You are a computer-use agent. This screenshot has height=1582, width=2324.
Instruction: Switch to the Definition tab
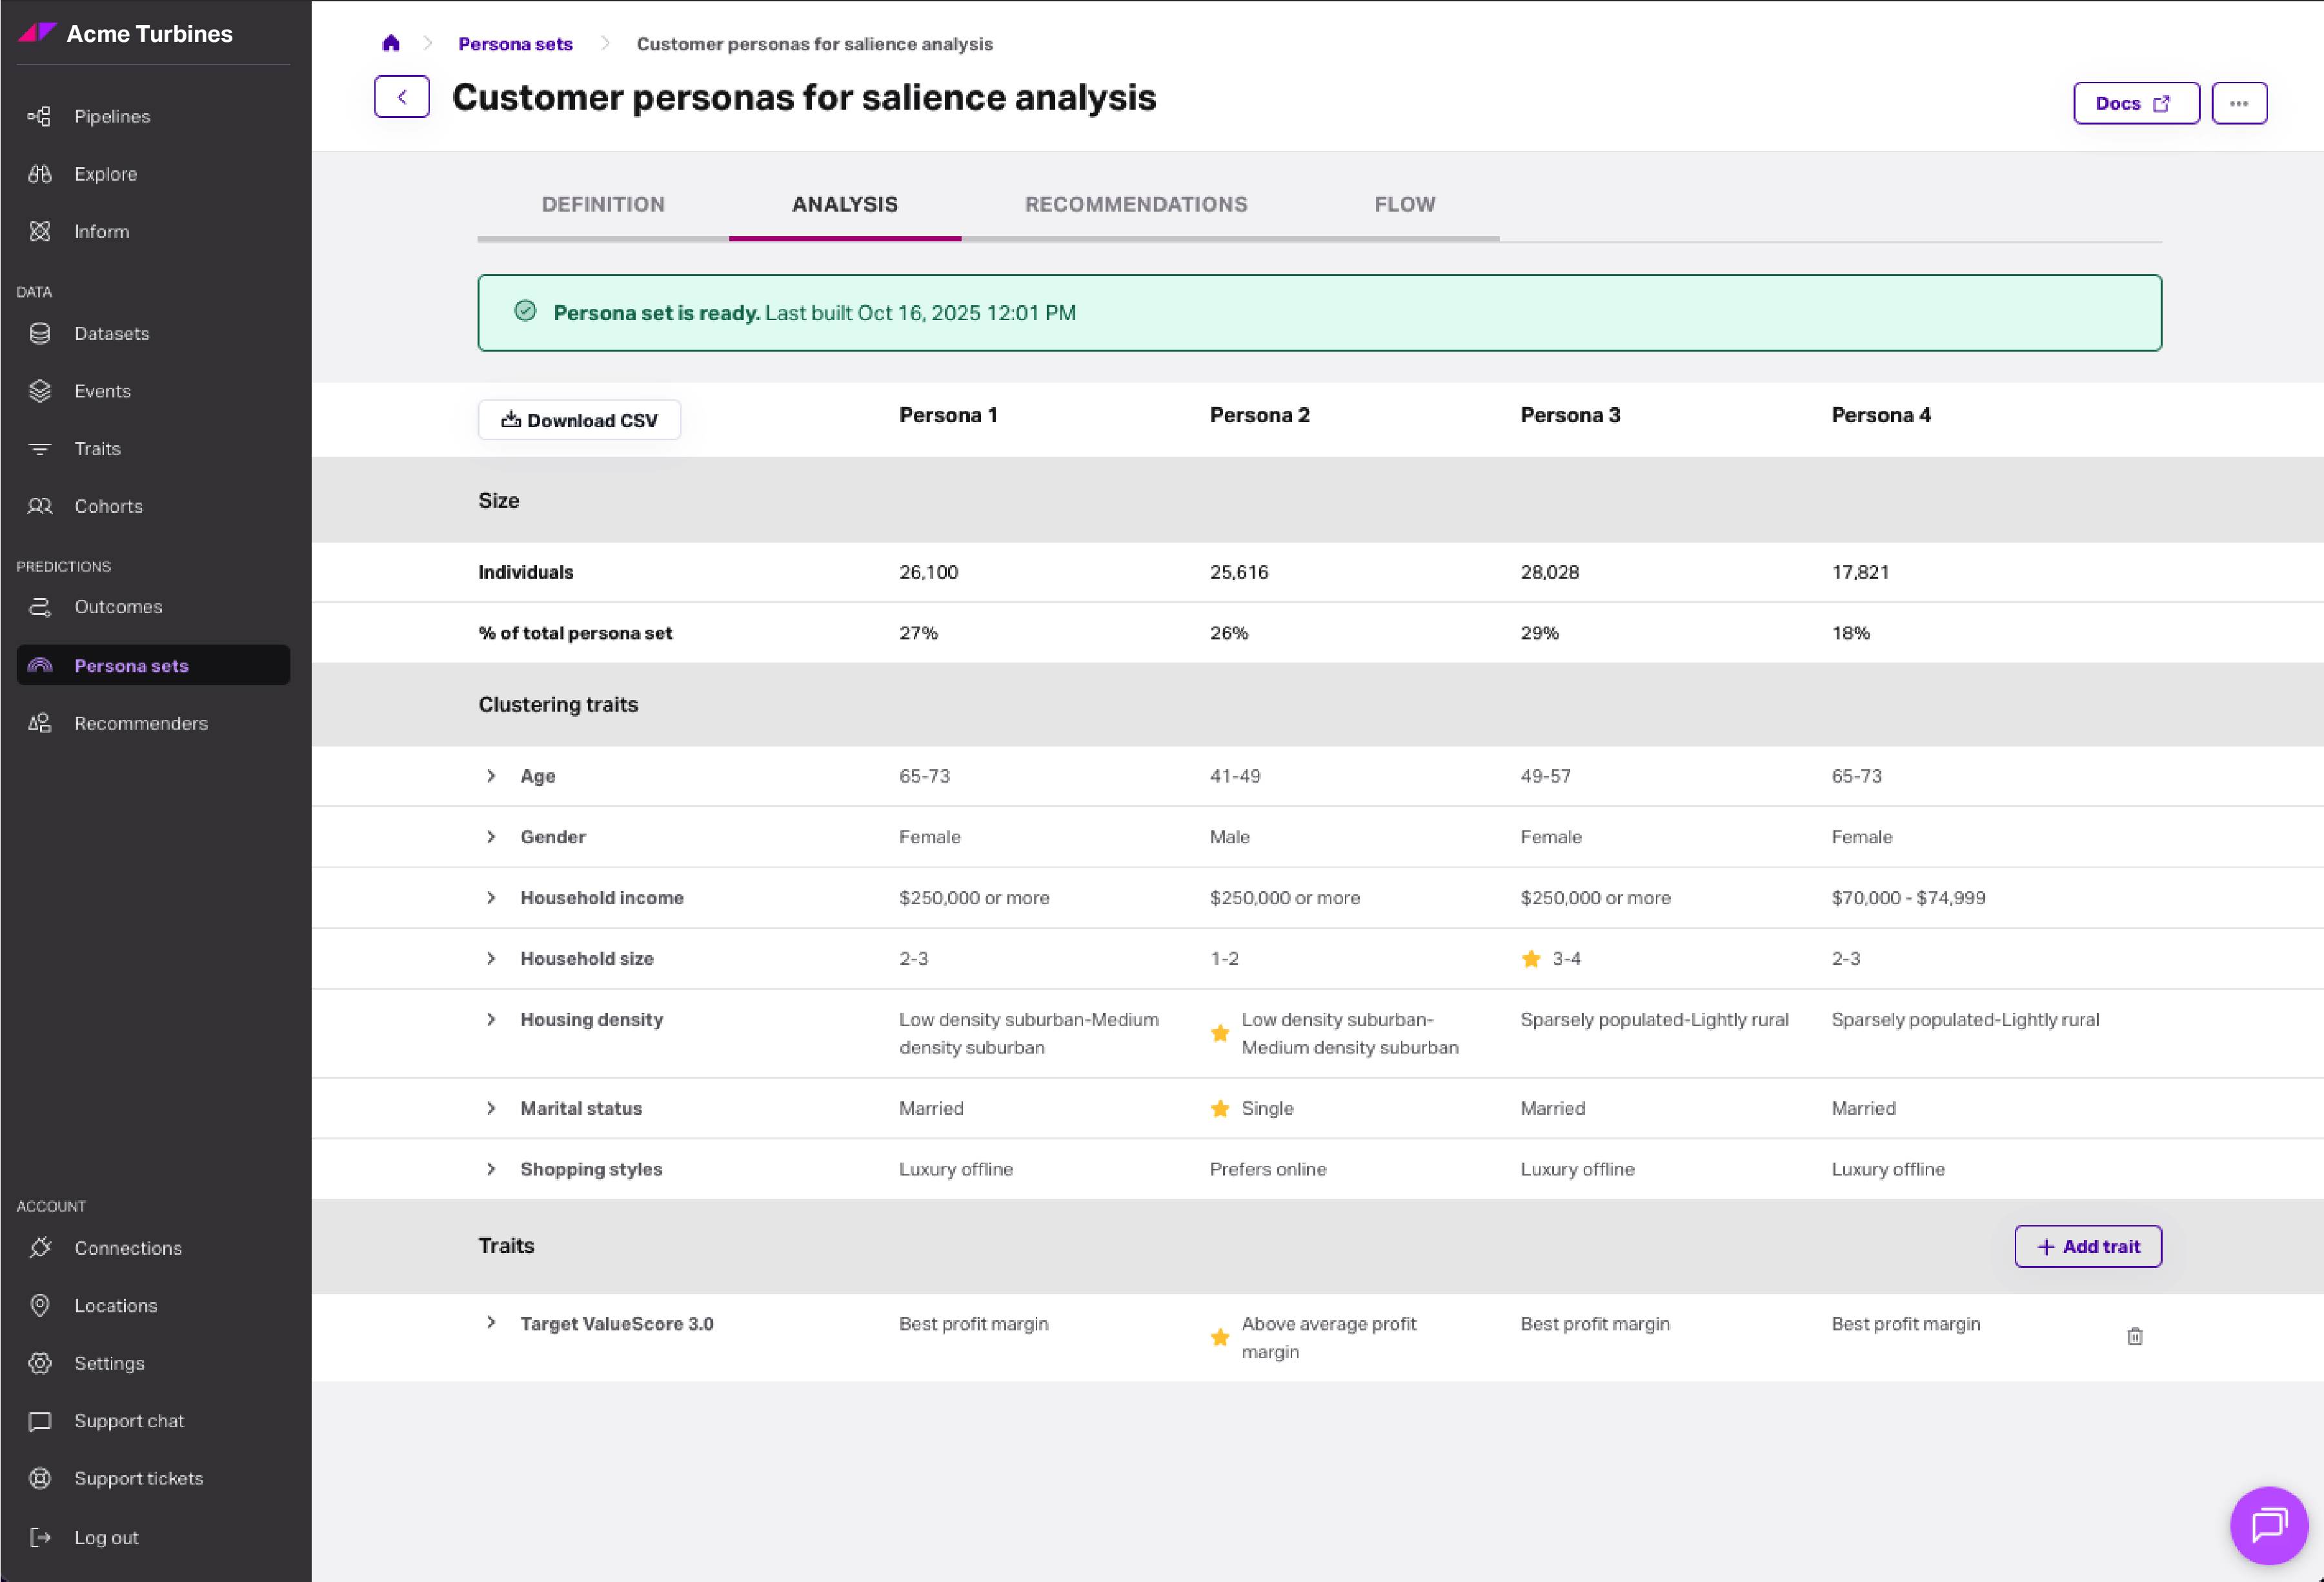(603, 204)
